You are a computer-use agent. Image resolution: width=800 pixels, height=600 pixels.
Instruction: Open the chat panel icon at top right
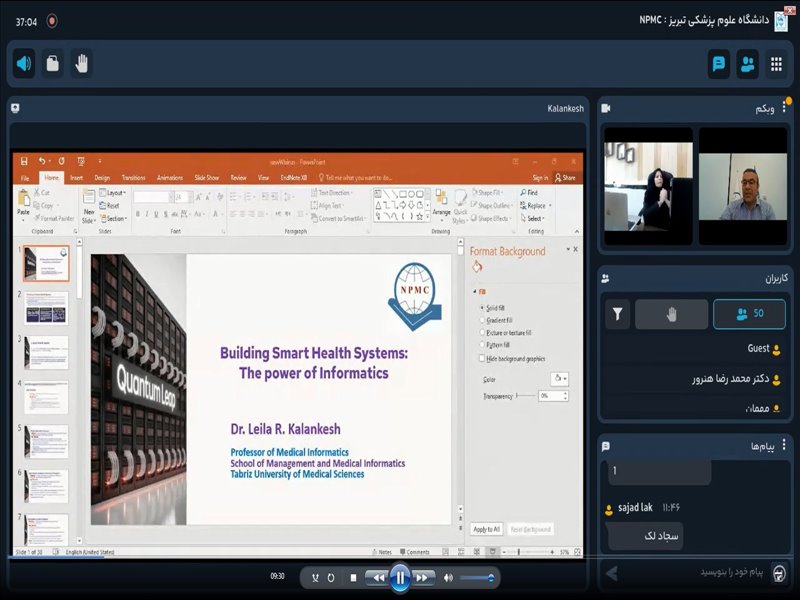pyautogui.click(x=718, y=64)
